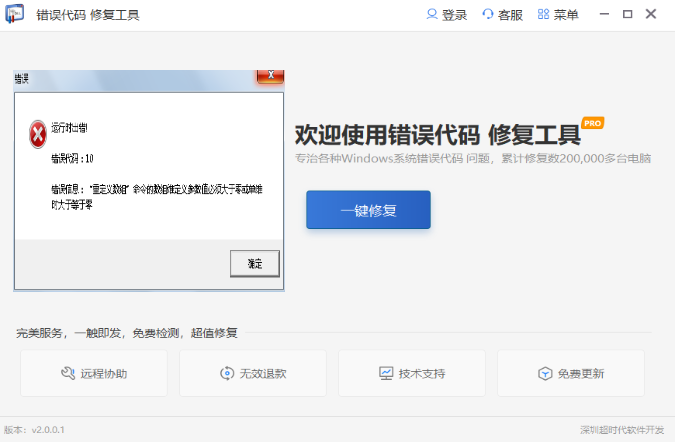Open the 无效退款 refund card

pyautogui.click(x=253, y=373)
